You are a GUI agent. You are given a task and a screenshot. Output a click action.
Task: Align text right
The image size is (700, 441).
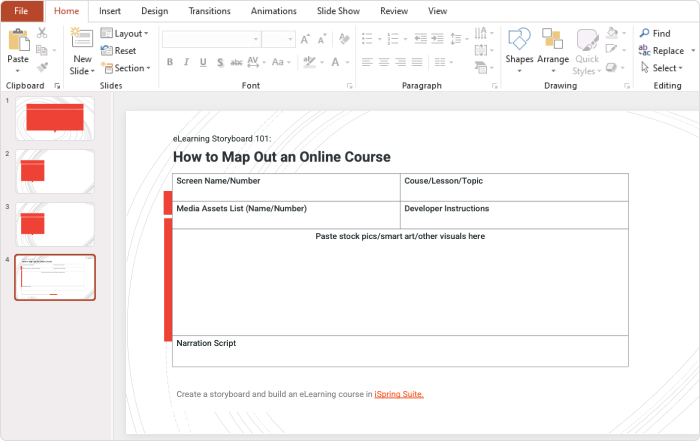coord(400,62)
